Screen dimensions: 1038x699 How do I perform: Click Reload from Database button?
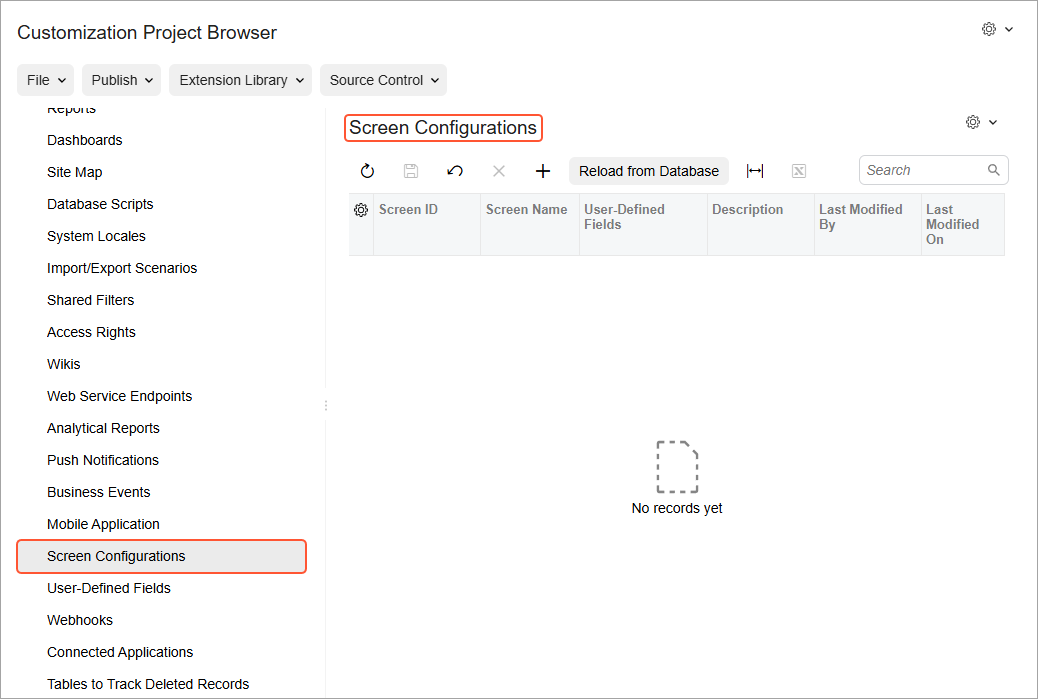pyautogui.click(x=649, y=171)
